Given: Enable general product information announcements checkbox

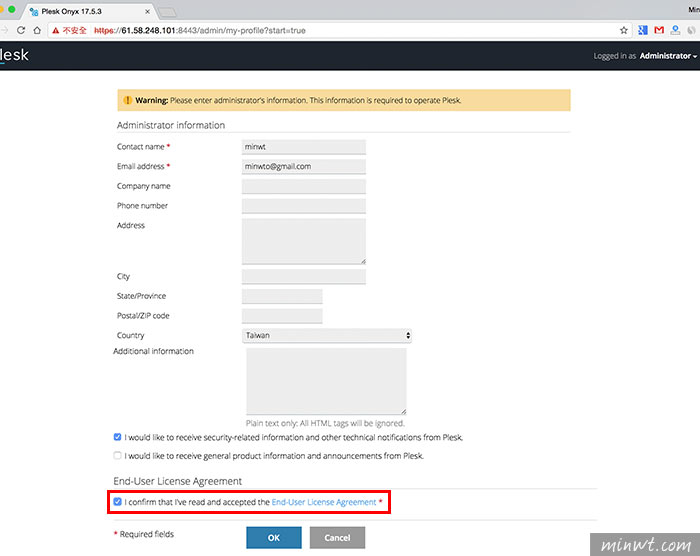Looking at the screenshot, I should point(117,456).
